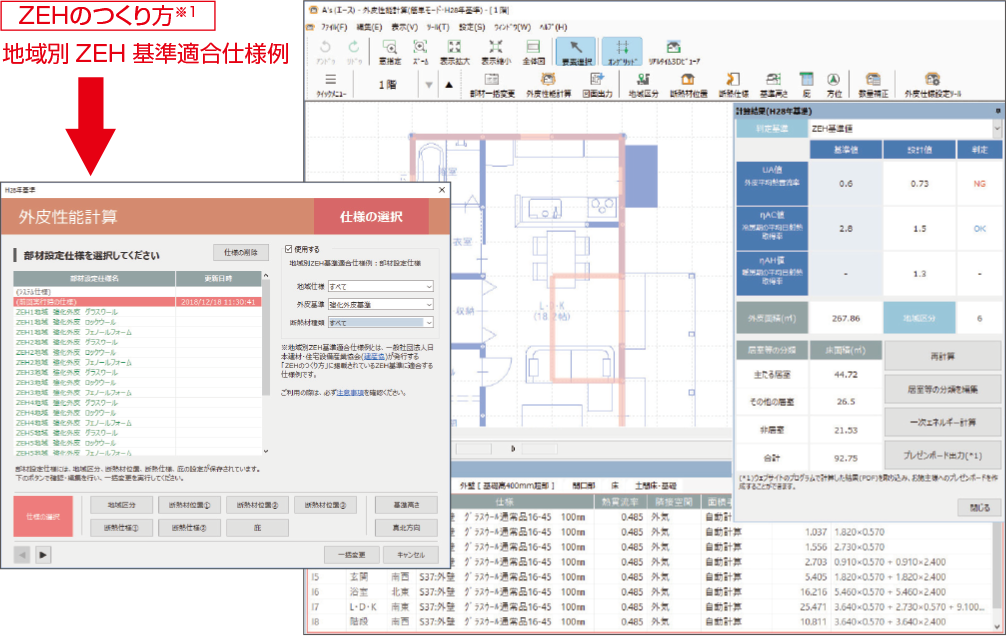Select the ズーム zoom tool icon
The width and height of the screenshot is (1006, 636).
(420, 51)
